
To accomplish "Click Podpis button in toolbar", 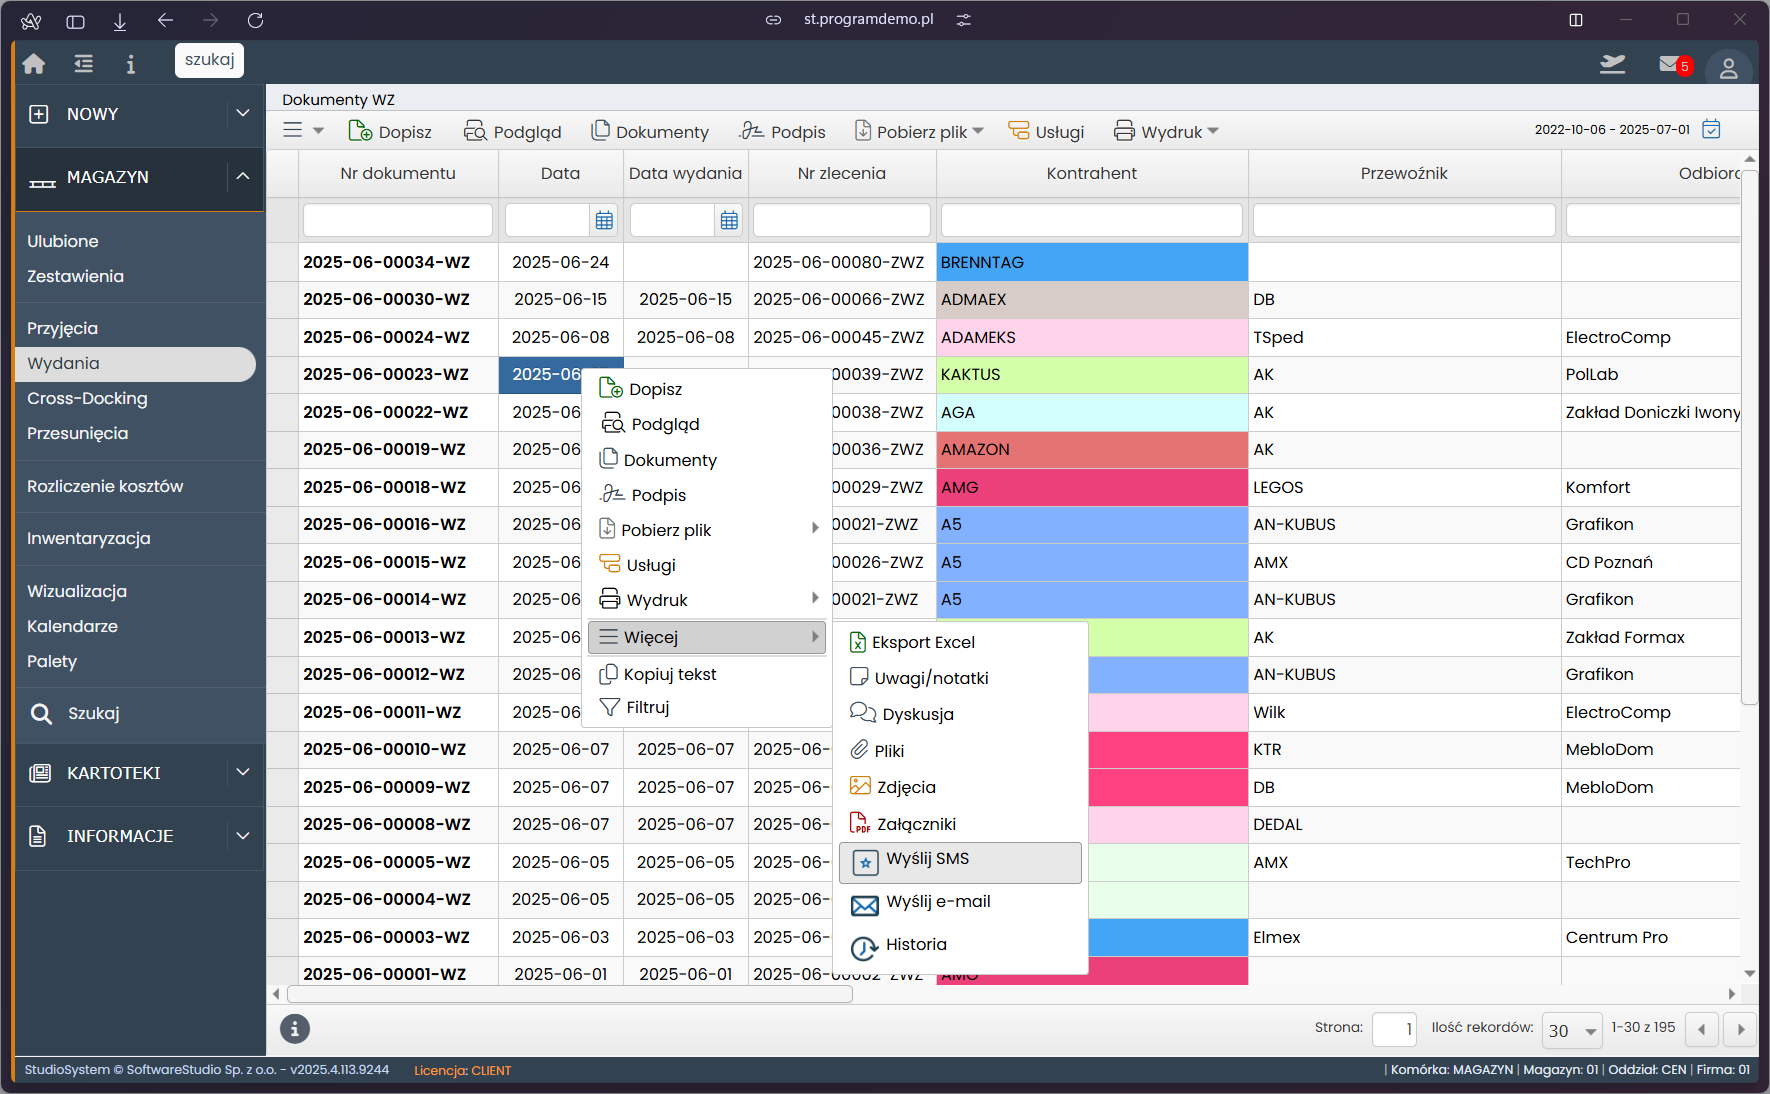I will 783,132.
